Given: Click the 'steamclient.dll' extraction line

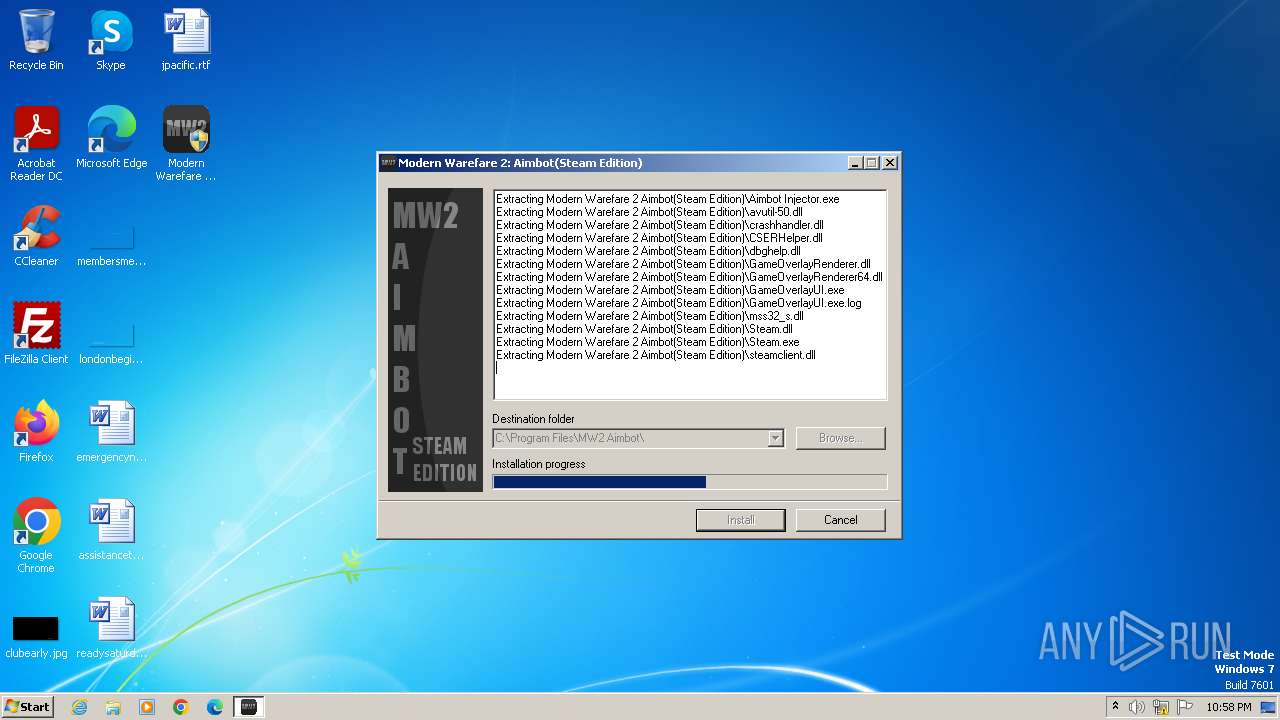Looking at the screenshot, I should click(656, 355).
